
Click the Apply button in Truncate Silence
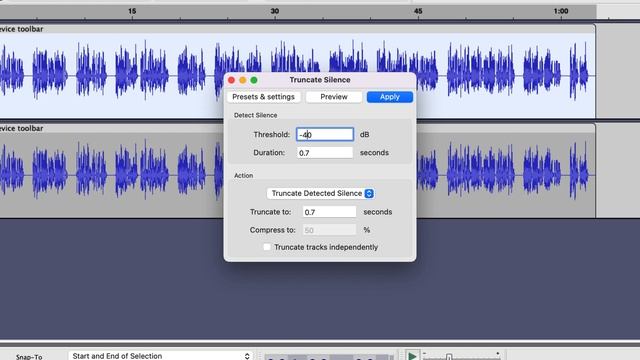click(x=389, y=97)
